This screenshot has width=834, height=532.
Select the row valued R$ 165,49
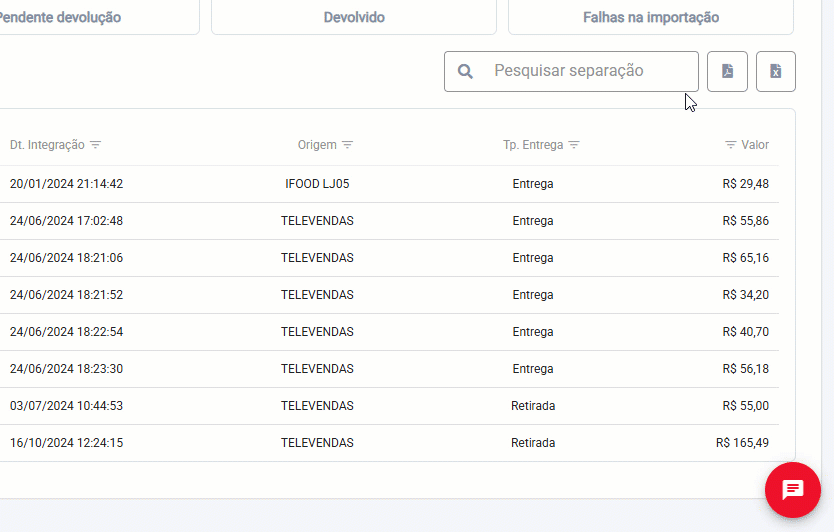point(389,443)
